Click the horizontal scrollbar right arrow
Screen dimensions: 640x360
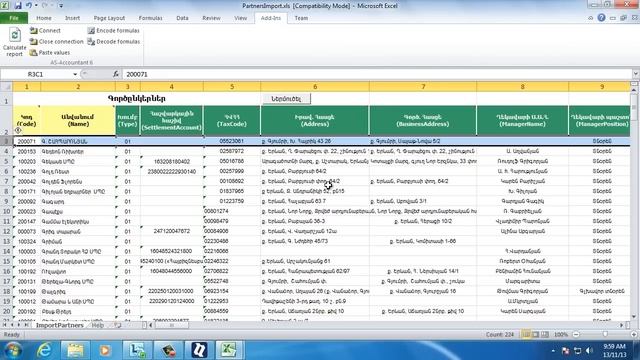pos(622,325)
